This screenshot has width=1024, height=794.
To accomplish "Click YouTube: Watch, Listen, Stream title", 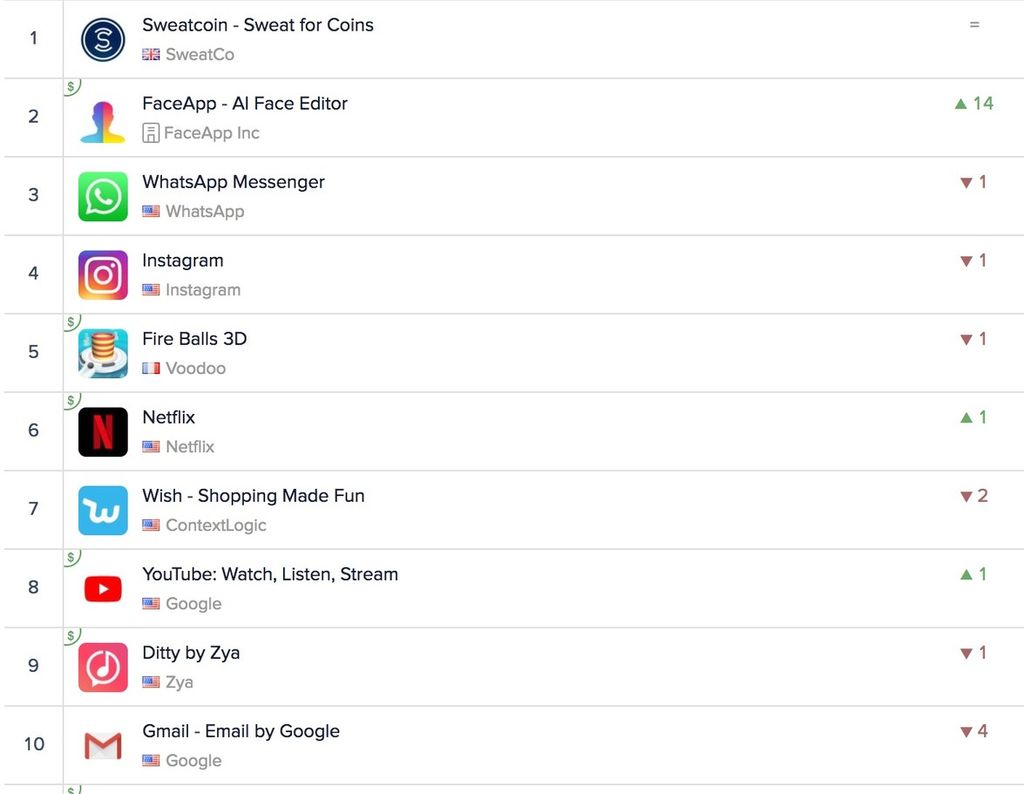I will (x=270, y=574).
